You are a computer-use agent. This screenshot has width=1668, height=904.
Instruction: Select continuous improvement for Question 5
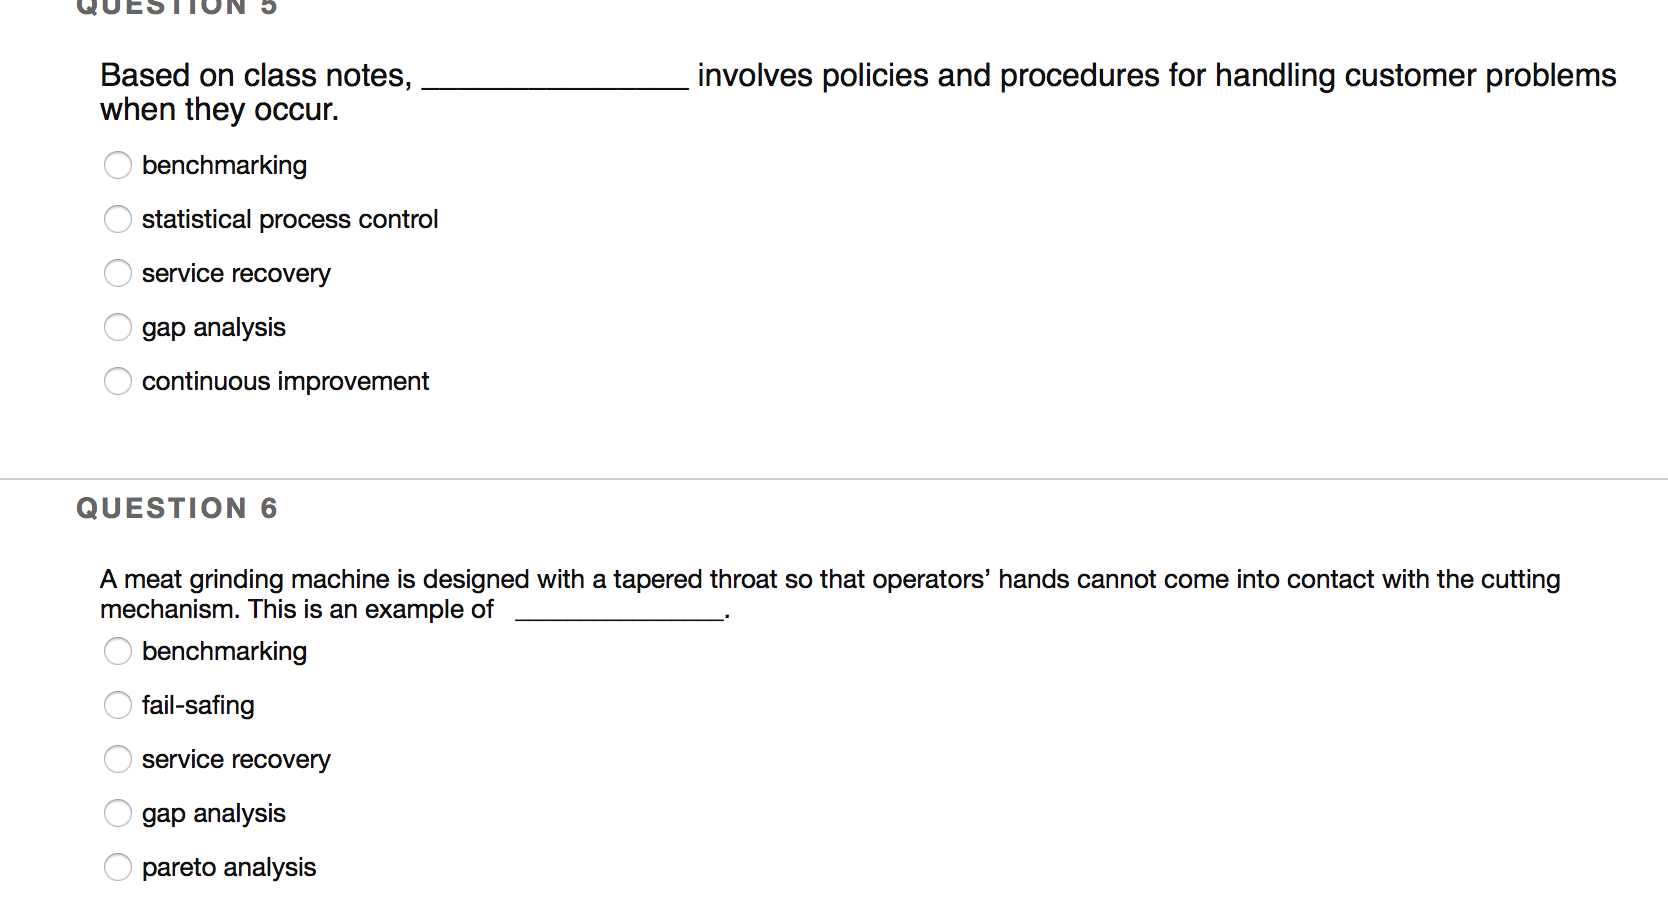click(x=118, y=381)
